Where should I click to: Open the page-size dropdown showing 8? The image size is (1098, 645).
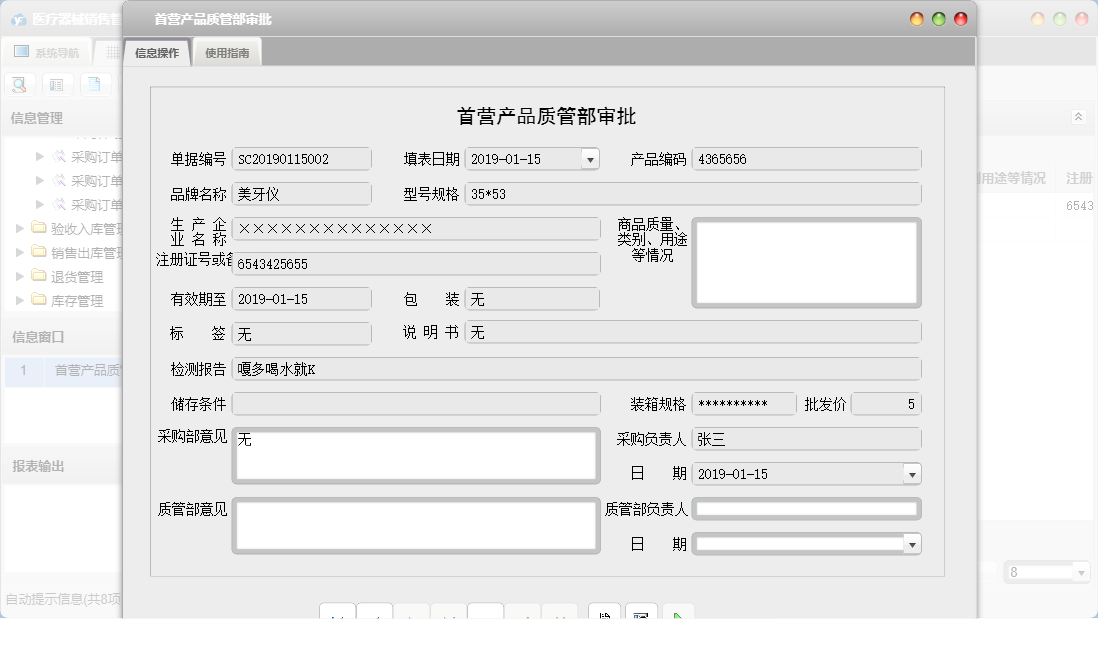pos(1079,571)
